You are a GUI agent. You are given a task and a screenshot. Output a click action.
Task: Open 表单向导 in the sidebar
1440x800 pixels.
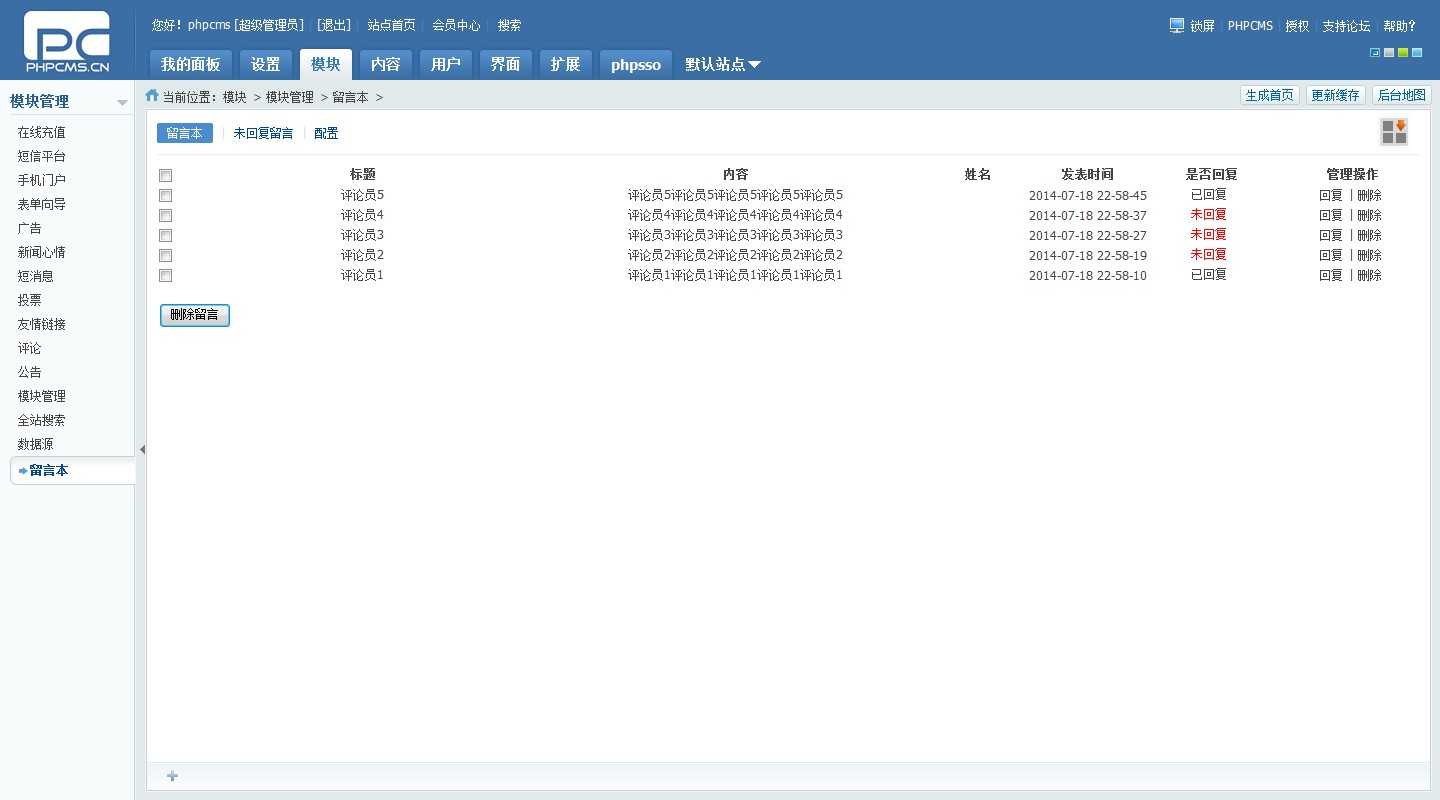(x=41, y=204)
